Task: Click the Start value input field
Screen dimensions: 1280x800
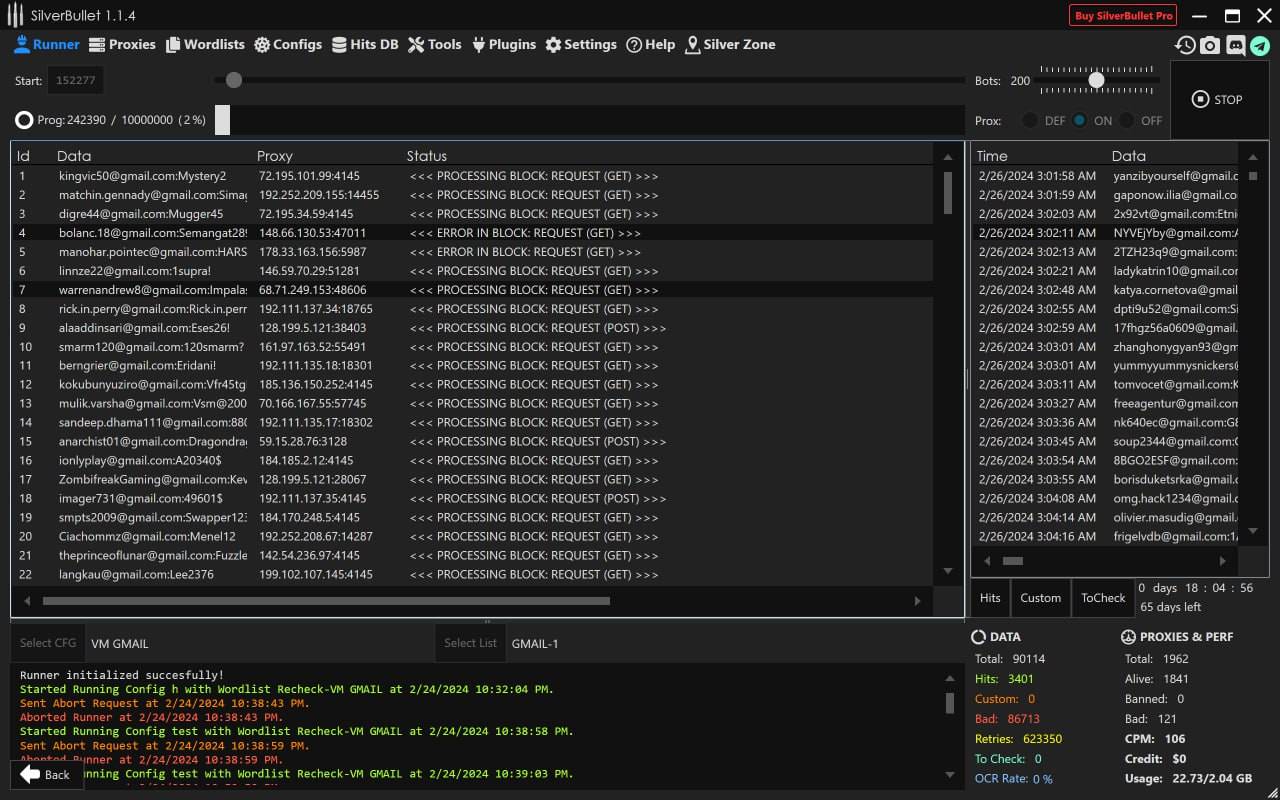Action: pos(76,80)
